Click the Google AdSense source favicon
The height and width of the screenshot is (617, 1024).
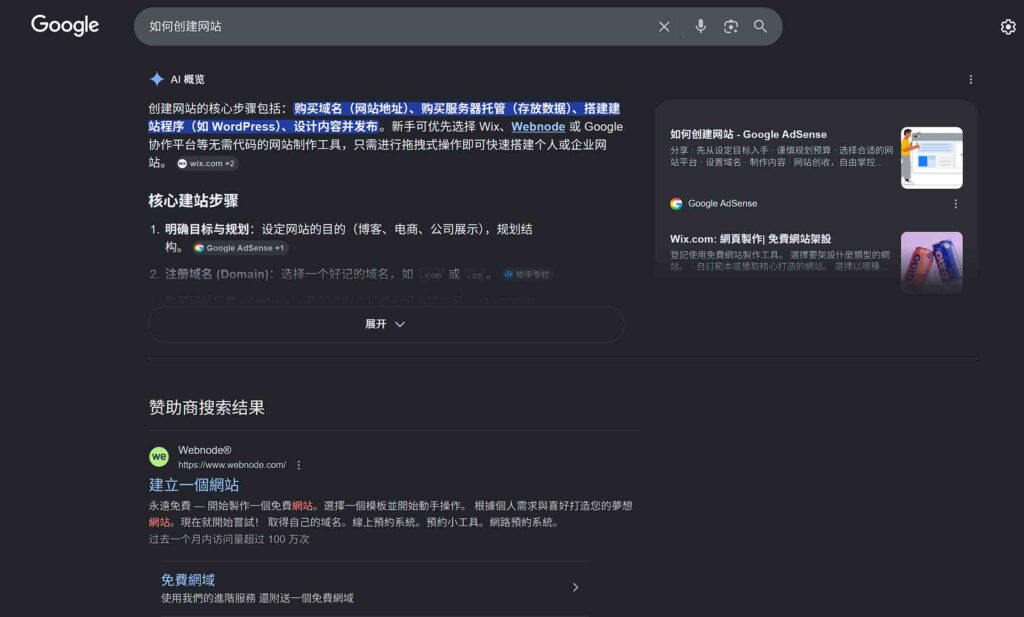pos(676,204)
